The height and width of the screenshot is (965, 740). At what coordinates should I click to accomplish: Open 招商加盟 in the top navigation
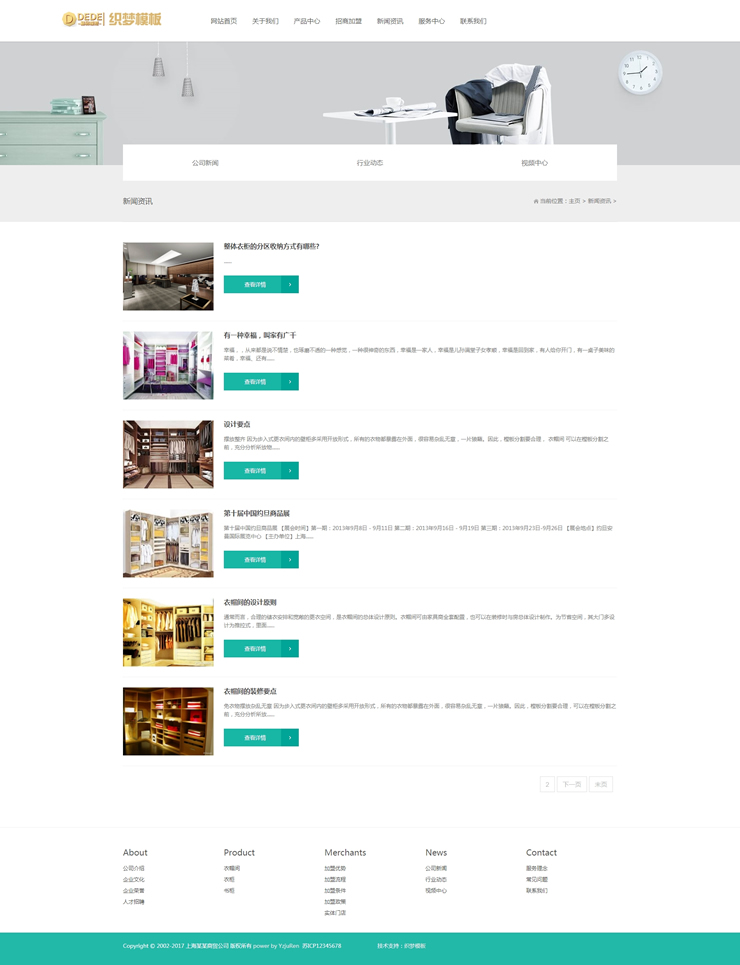[348, 21]
